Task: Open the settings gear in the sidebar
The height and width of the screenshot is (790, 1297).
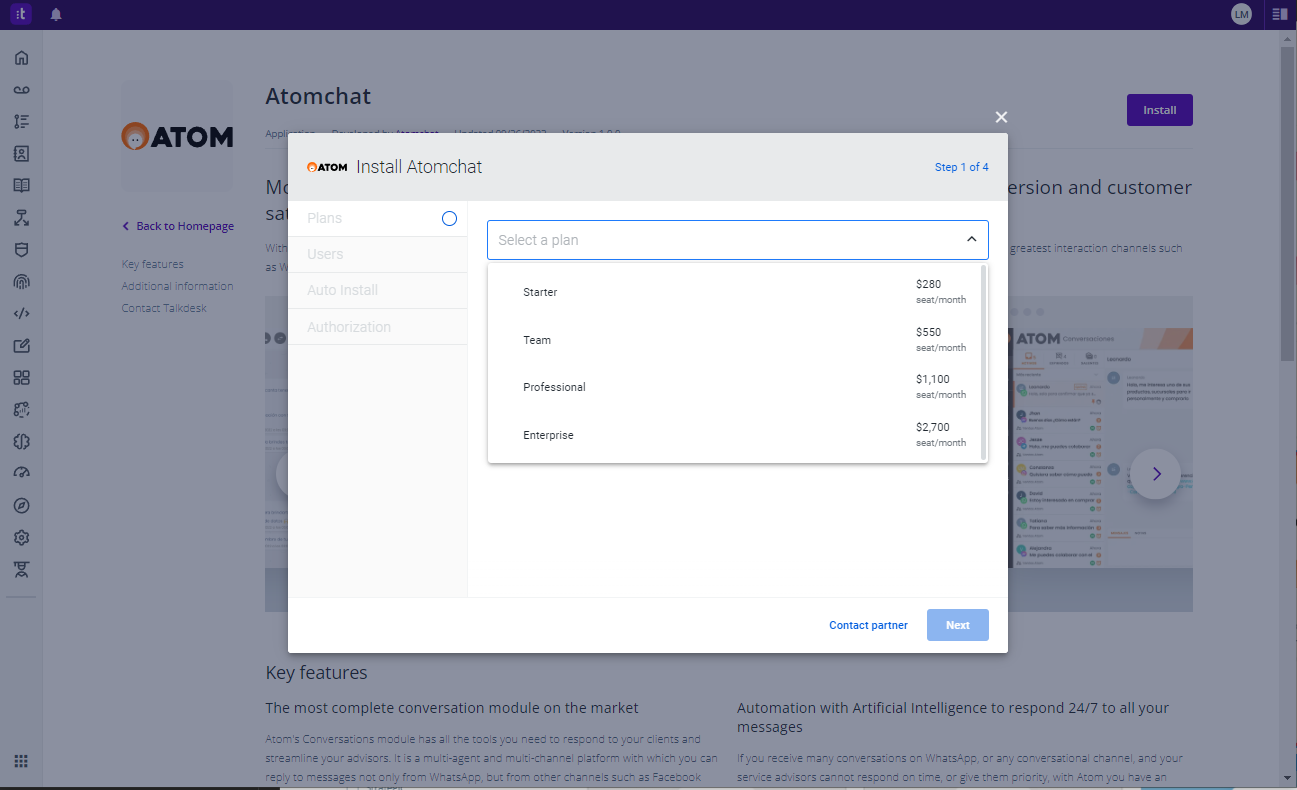Action: (x=21, y=538)
